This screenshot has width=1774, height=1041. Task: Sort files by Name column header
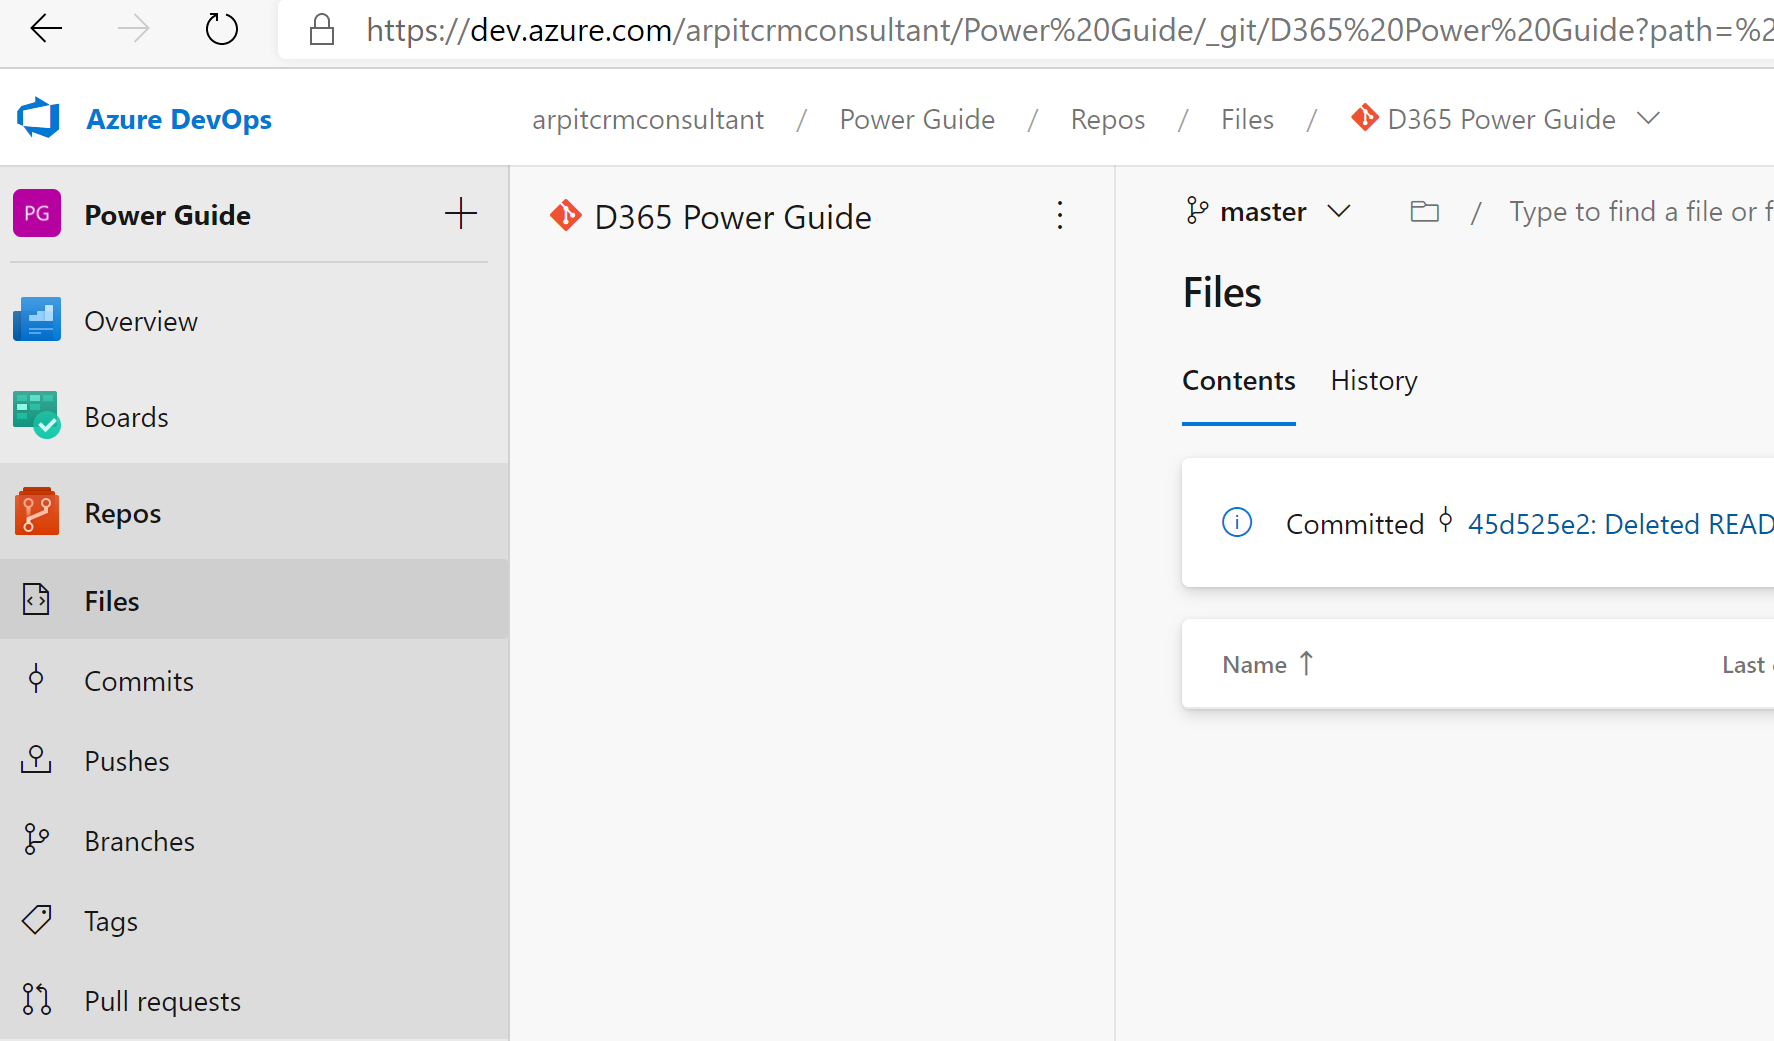click(x=1254, y=665)
